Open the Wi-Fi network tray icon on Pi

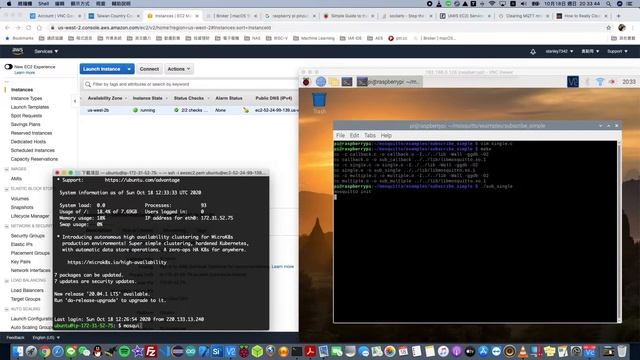coord(600,82)
